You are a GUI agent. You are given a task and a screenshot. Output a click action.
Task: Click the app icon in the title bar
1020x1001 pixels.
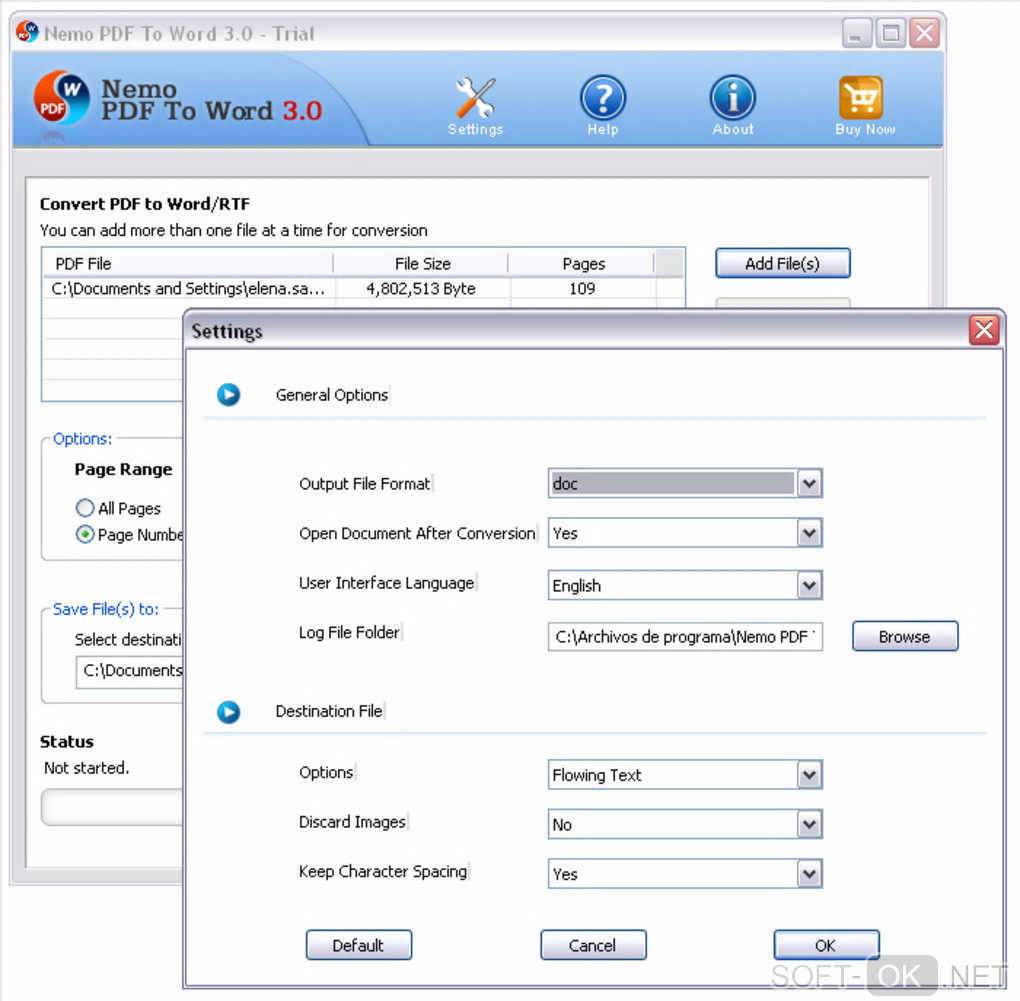coord(27,32)
